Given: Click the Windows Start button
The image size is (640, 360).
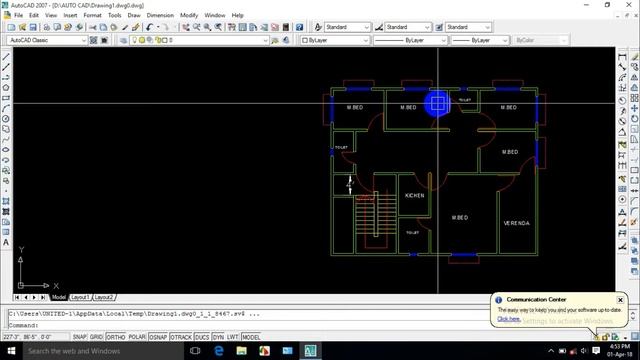Looking at the screenshot, I should [11, 351].
